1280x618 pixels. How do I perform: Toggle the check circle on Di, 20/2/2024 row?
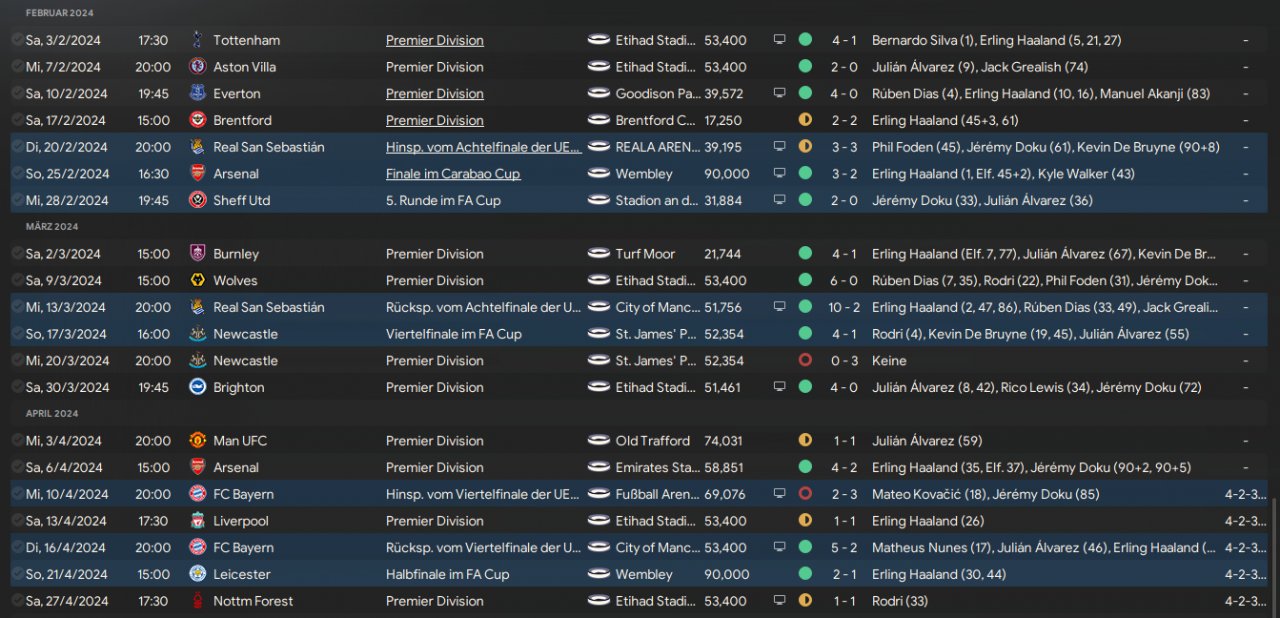[x=17, y=147]
